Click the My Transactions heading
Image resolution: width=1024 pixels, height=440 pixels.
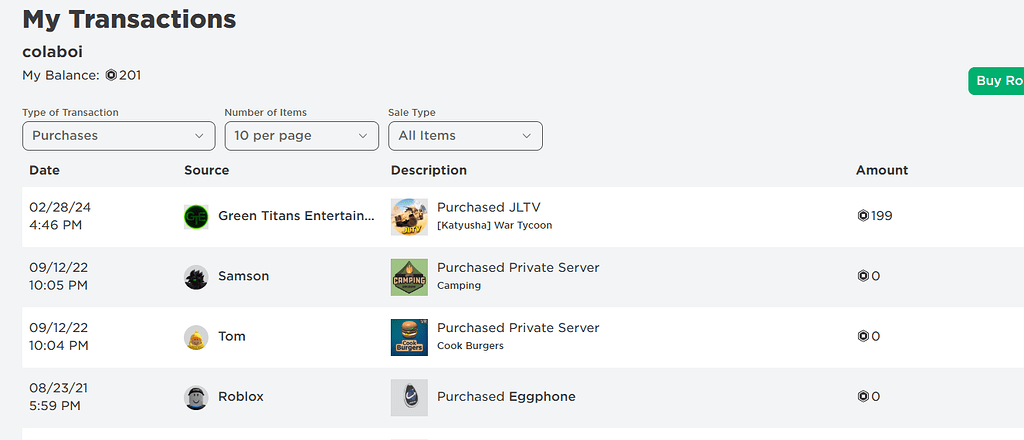point(129,19)
